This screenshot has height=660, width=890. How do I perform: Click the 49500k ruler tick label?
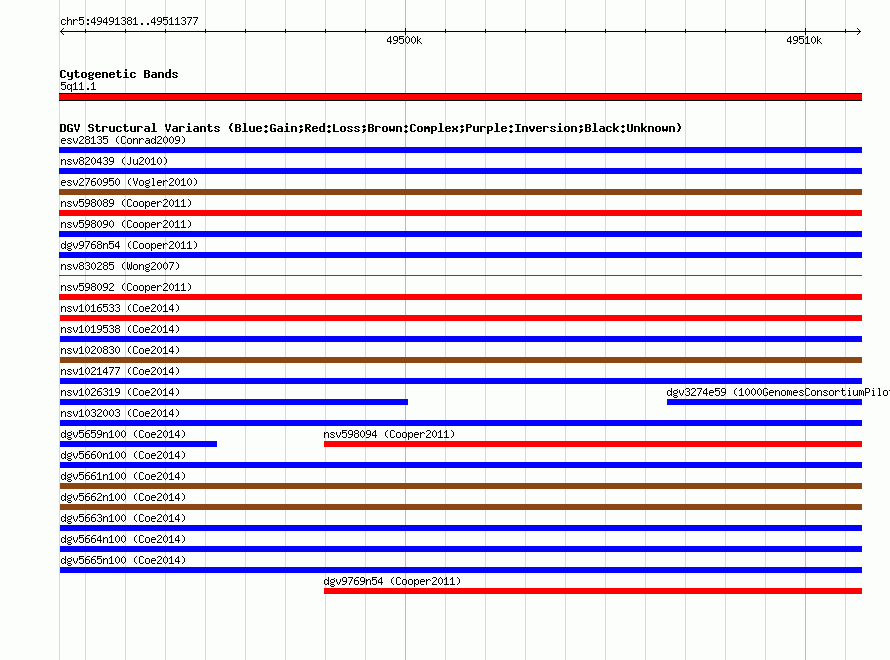click(404, 40)
